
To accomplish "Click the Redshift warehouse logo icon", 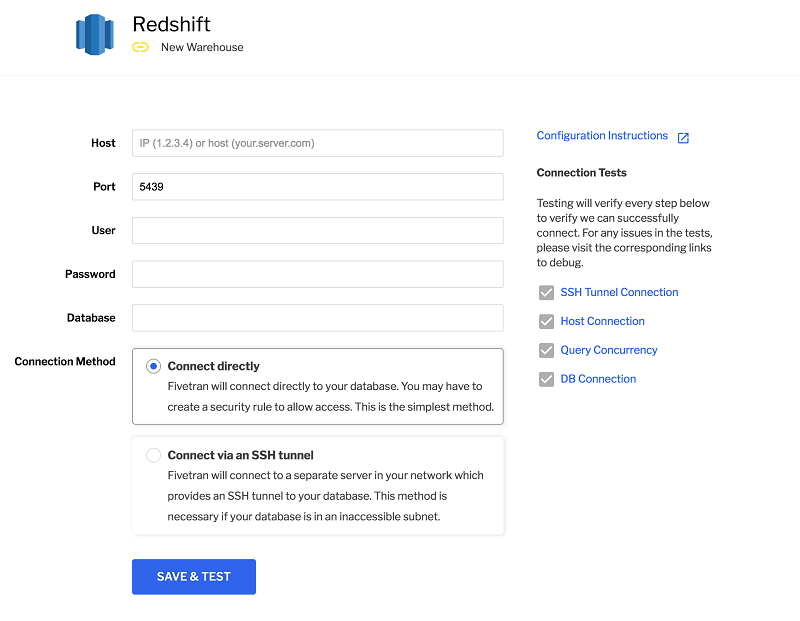I will pyautogui.click(x=94, y=35).
